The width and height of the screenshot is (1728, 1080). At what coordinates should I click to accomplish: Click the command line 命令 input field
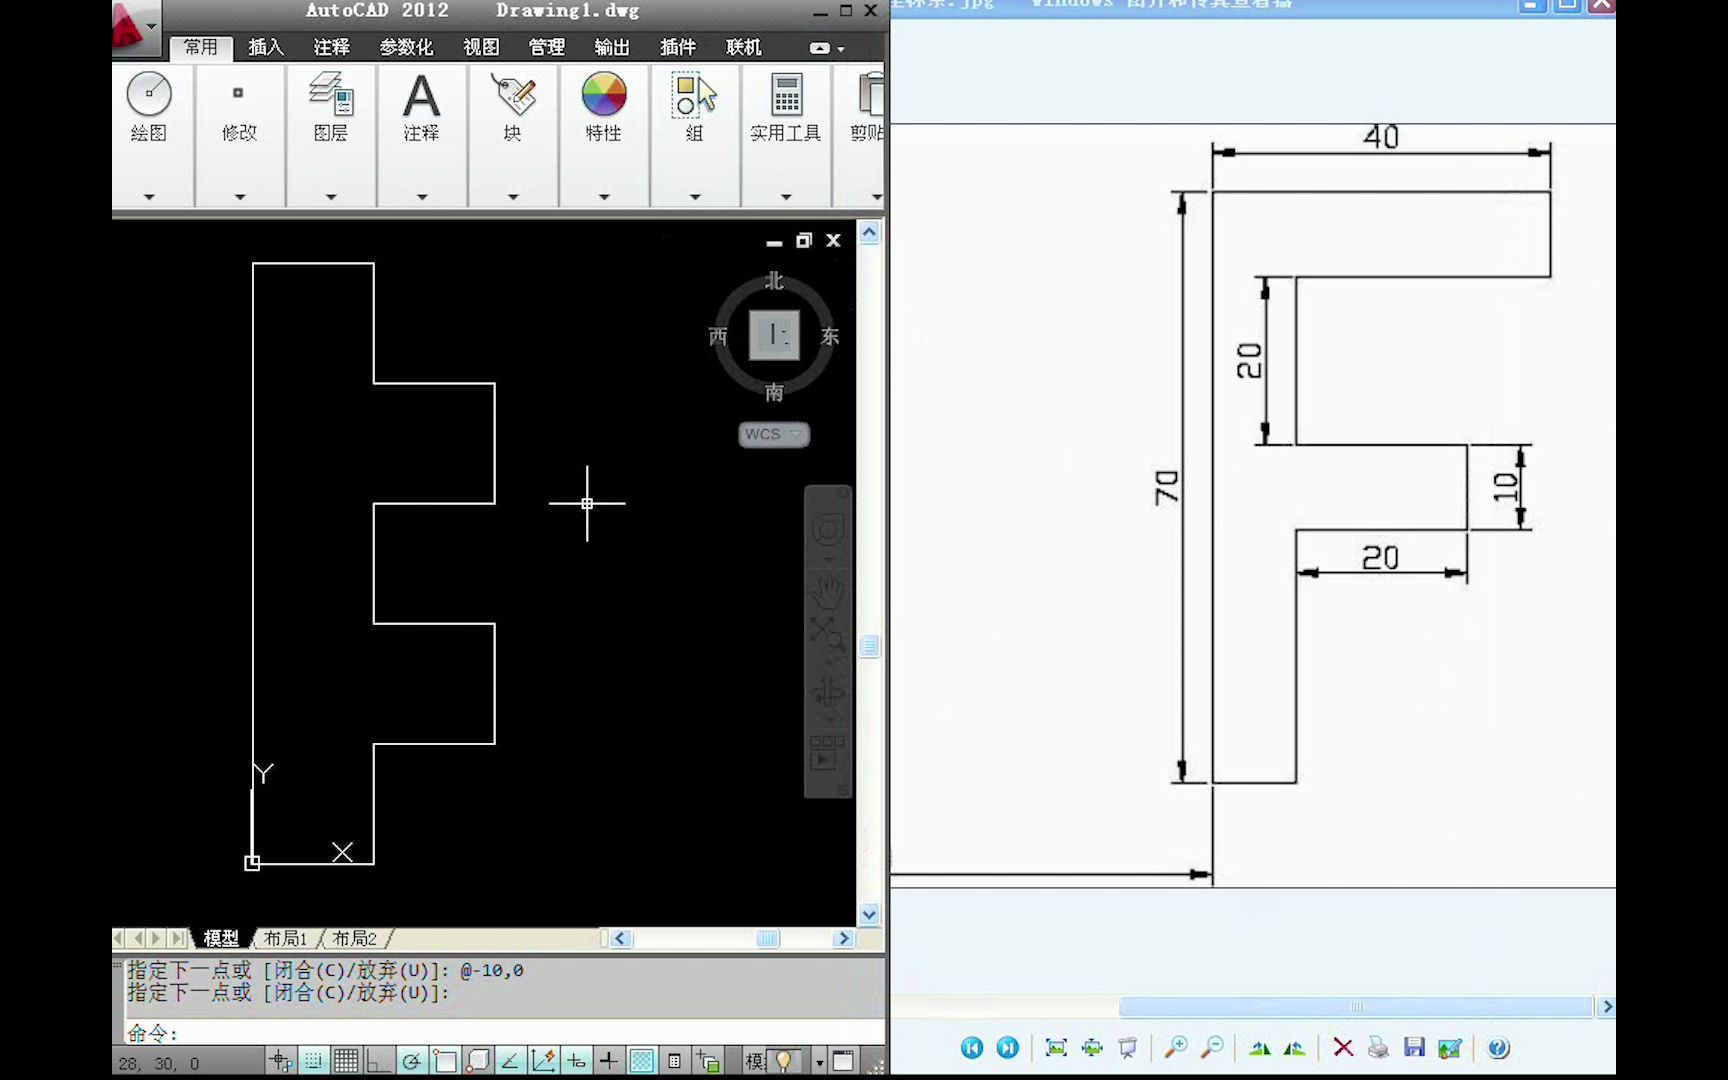500,1032
